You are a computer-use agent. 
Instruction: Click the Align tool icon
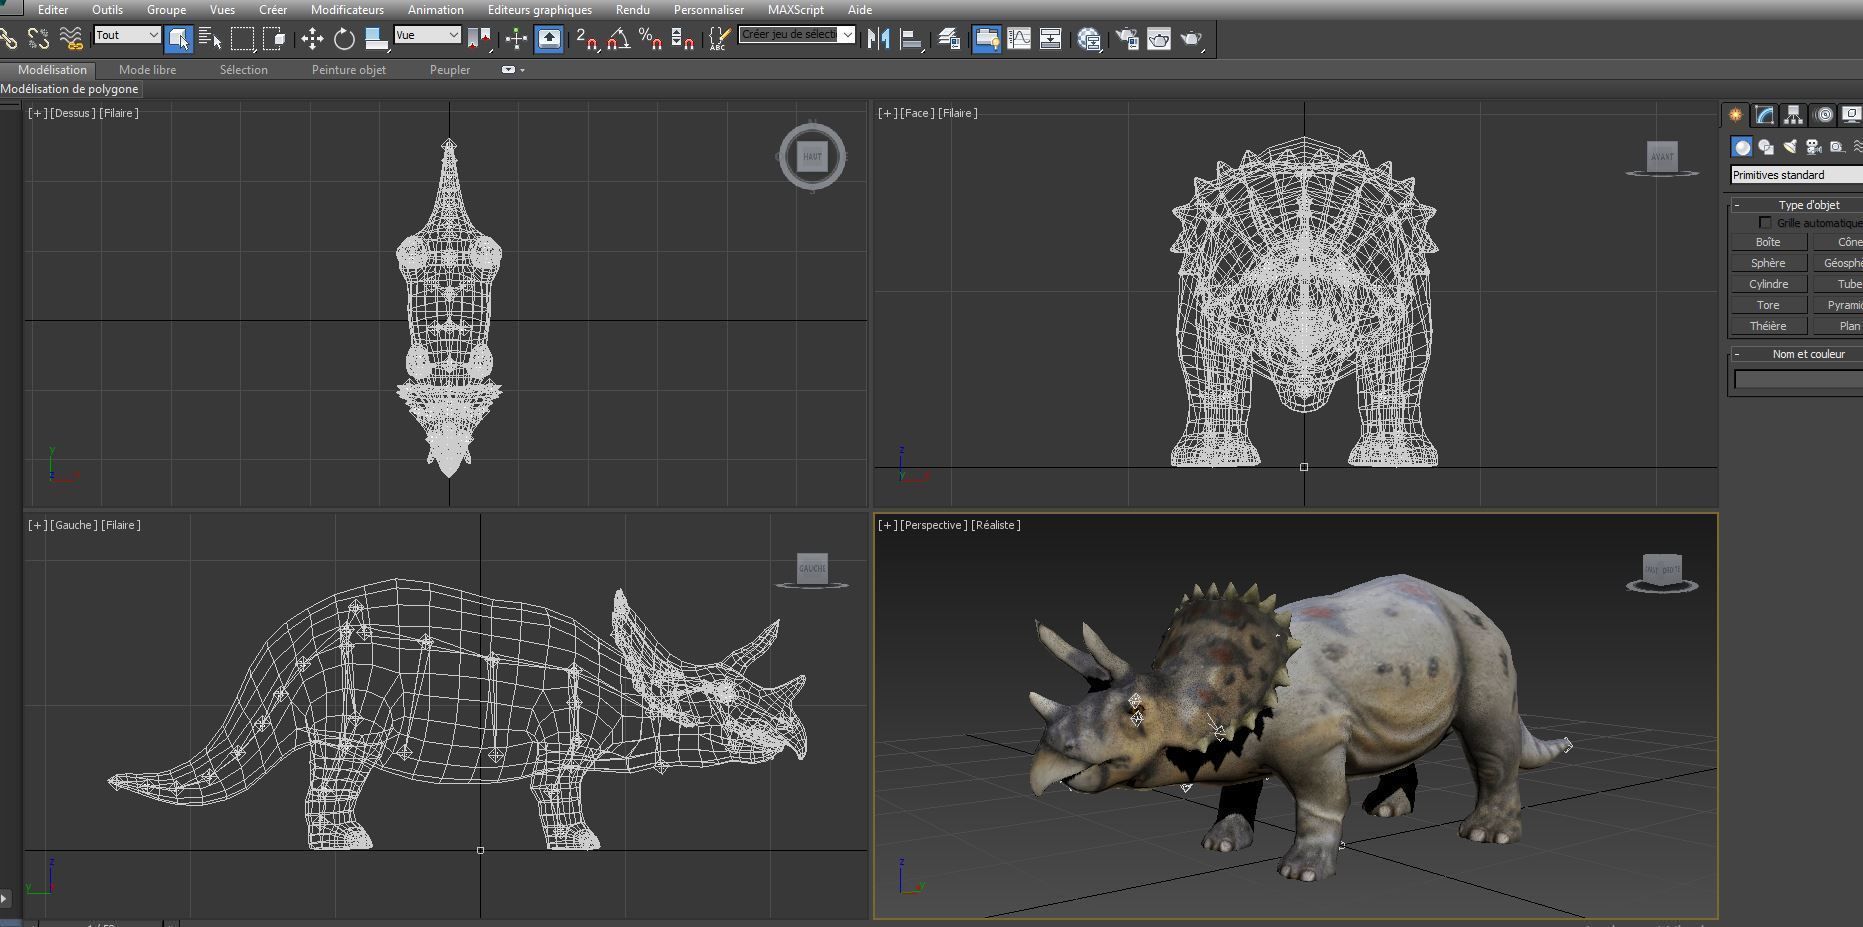[911, 39]
